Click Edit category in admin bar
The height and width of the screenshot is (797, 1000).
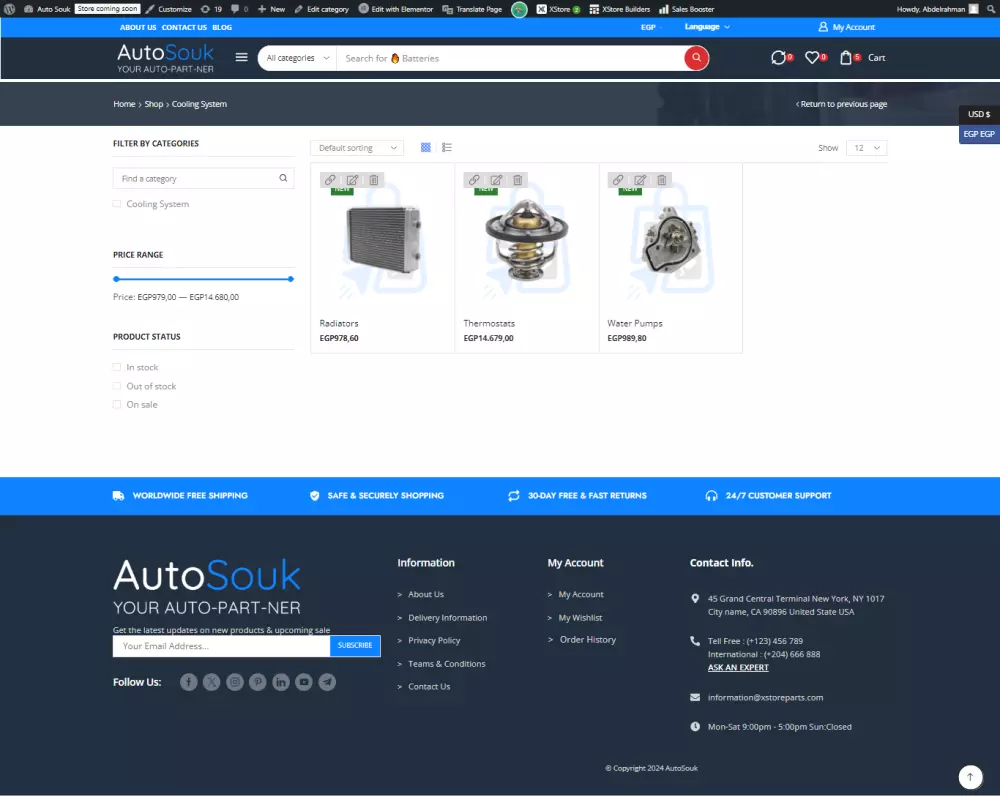pos(321,9)
